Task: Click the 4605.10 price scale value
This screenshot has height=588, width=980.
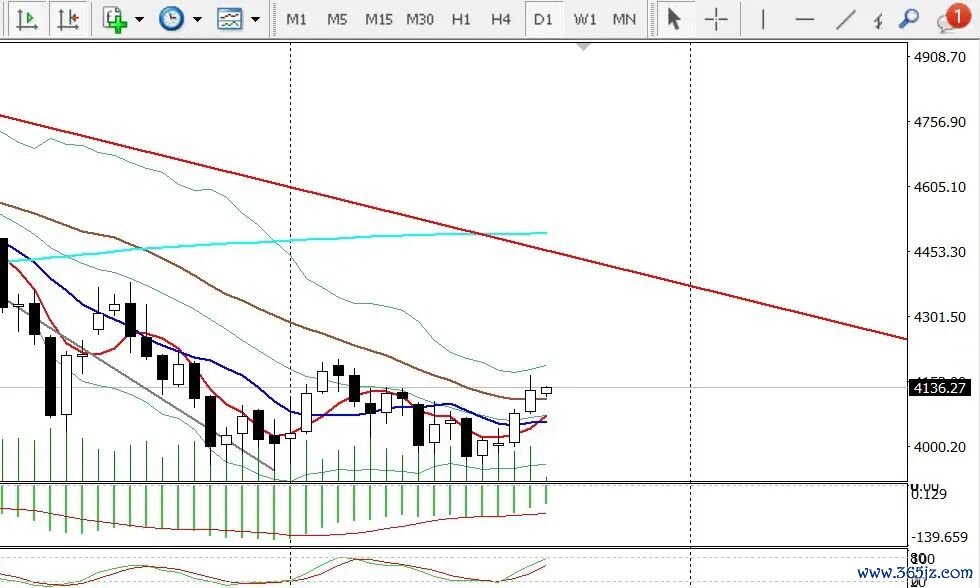Action: click(939, 187)
